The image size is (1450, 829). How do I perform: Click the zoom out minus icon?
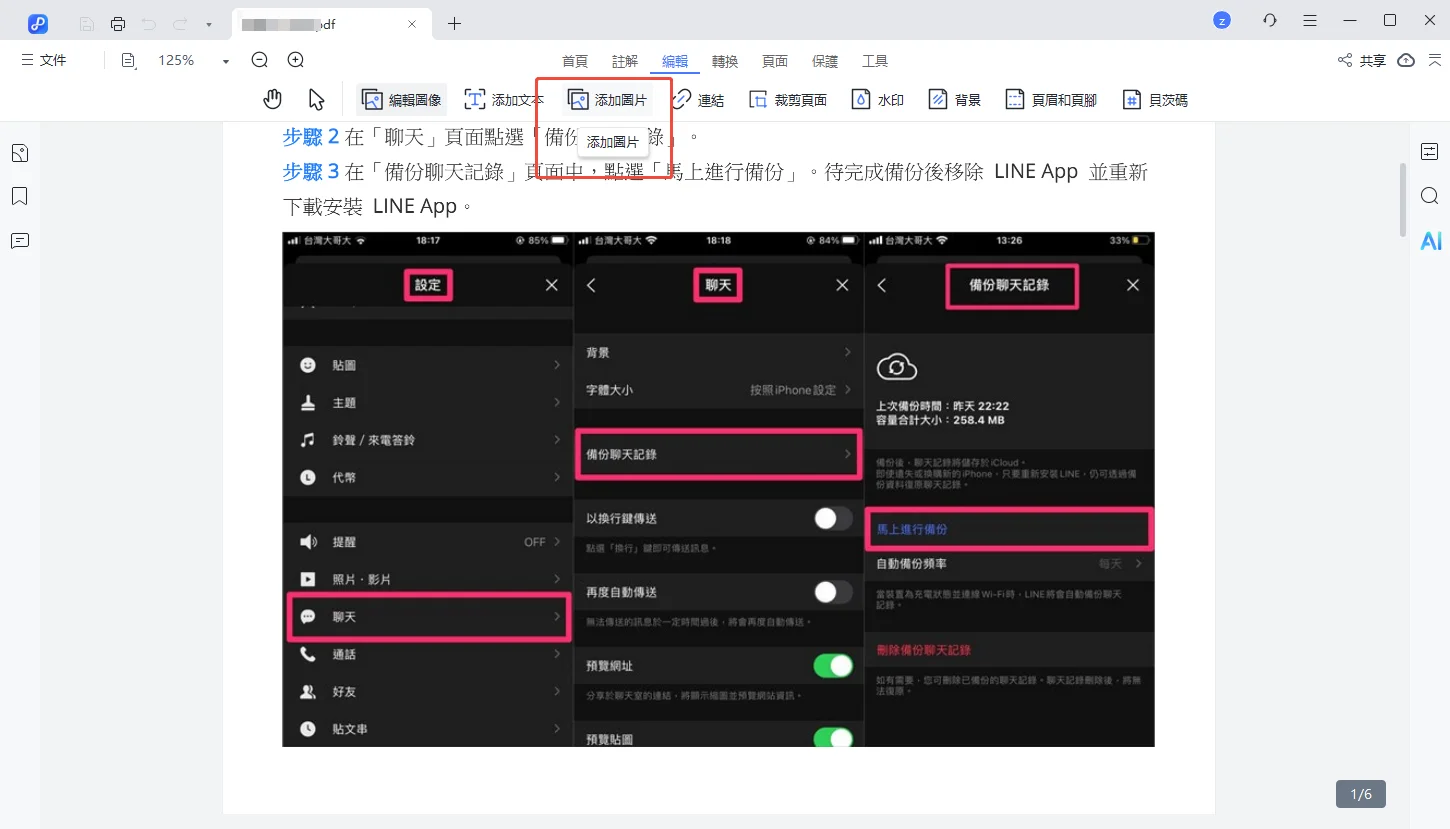click(x=260, y=60)
